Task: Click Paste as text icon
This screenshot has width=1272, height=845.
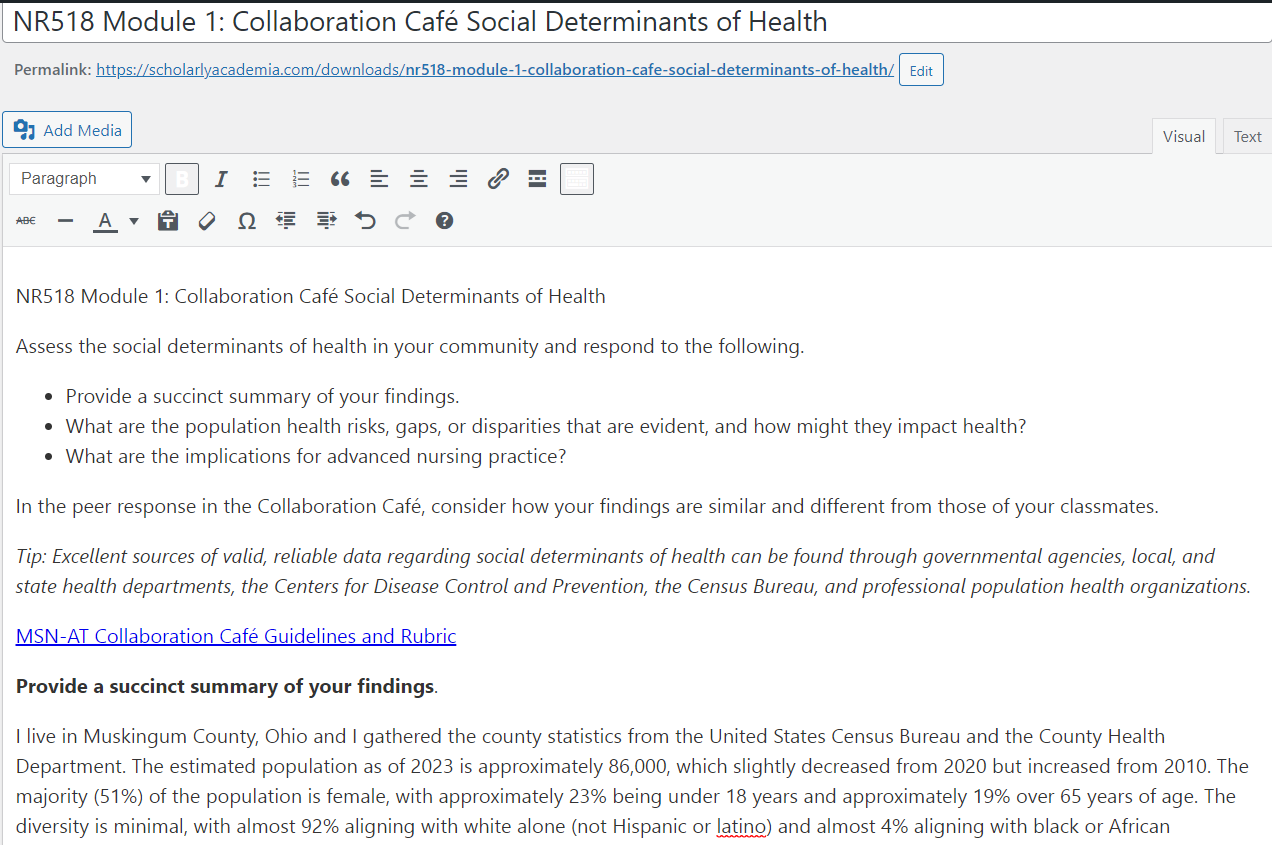Action: click(168, 221)
